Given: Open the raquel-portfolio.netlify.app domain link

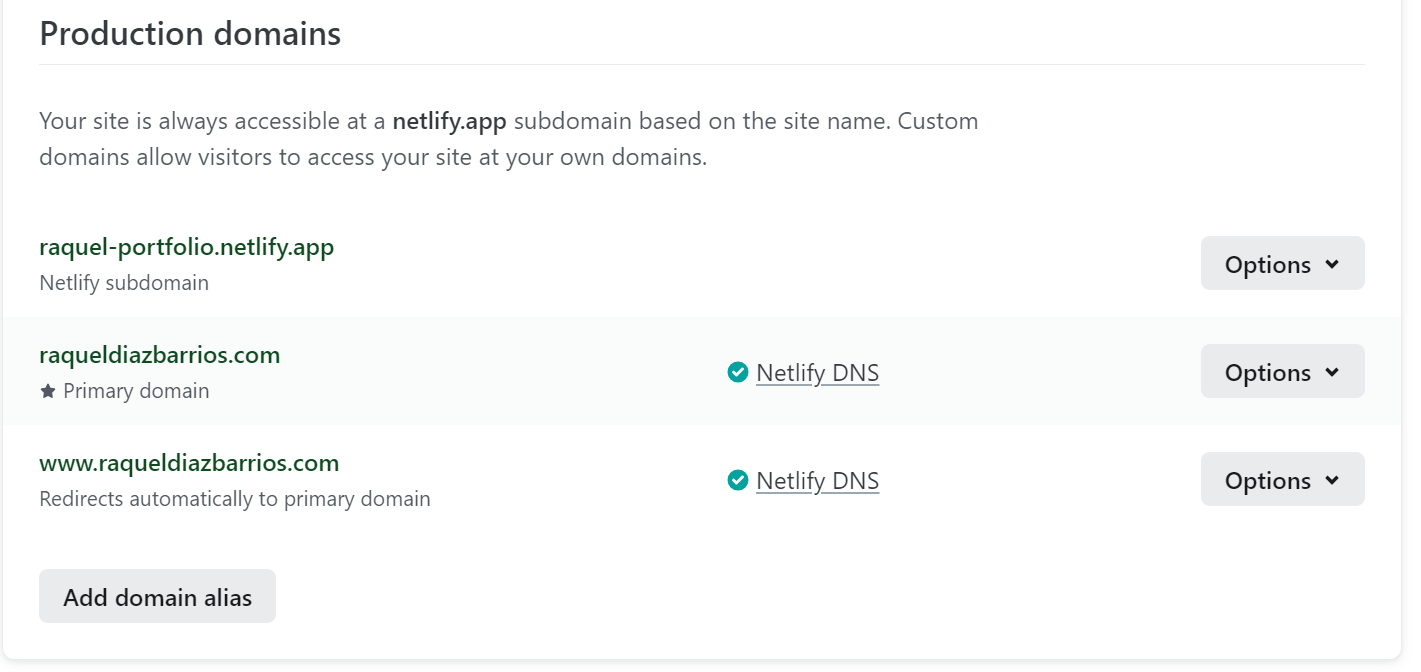Looking at the screenshot, I should click(186, 247).
